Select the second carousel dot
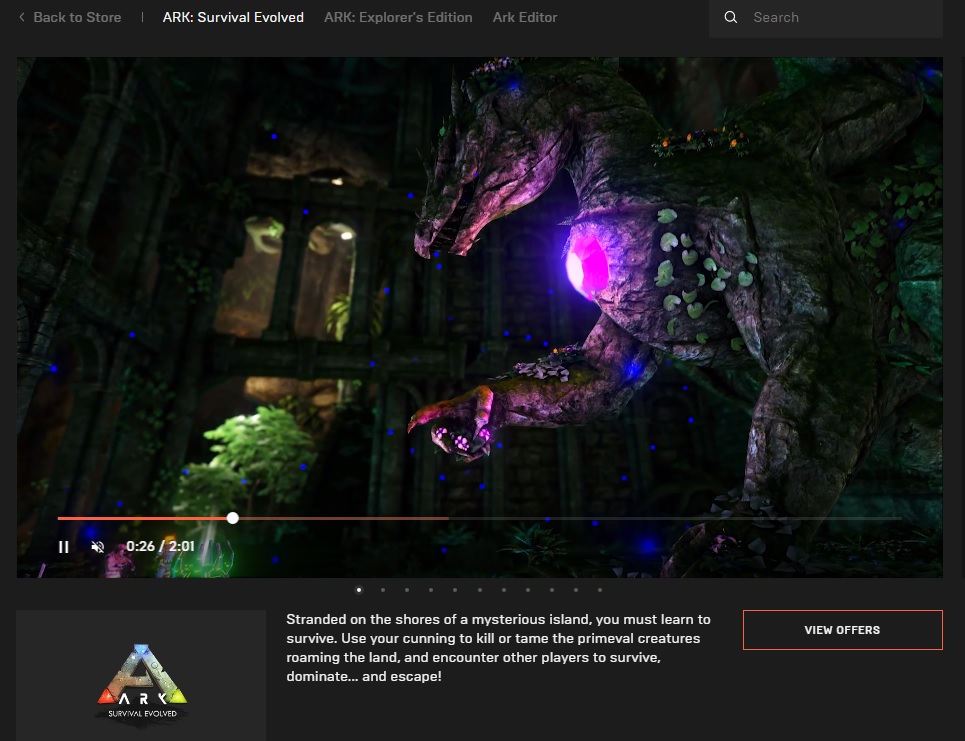The height and width of the screenshot is (741, 965). tap(383, 590)
